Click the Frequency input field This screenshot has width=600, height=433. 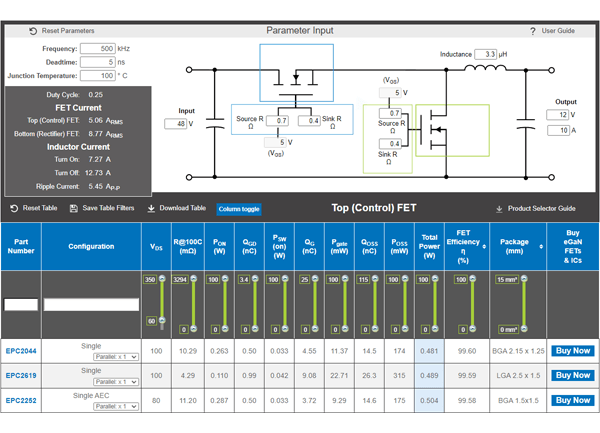click(98, 48)
